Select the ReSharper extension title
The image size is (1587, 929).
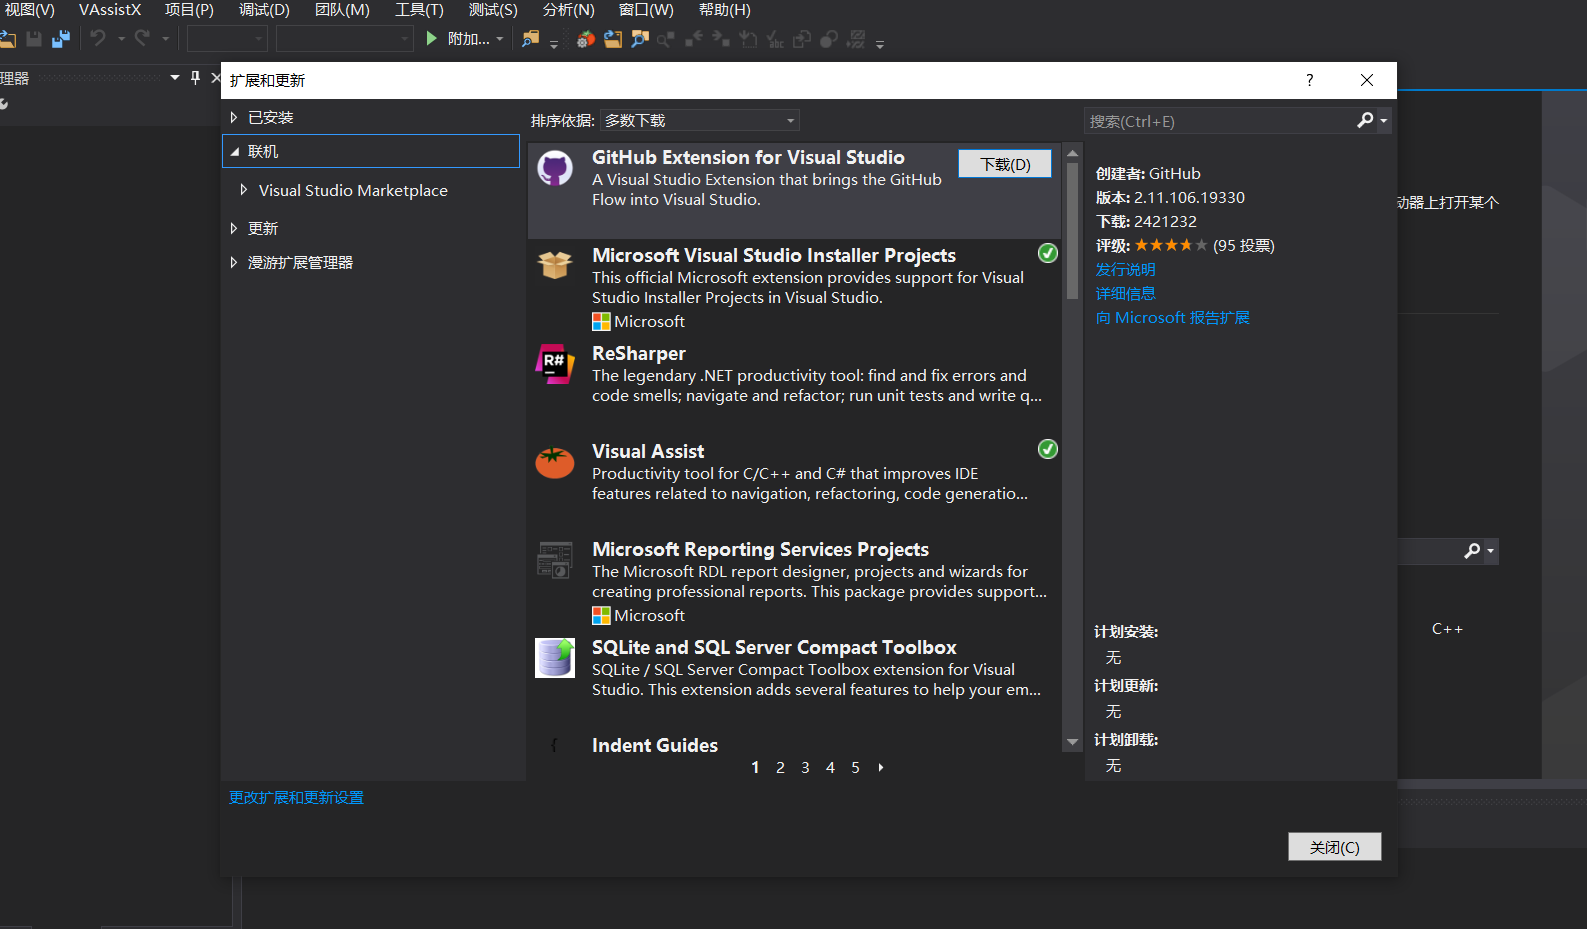(638, 353)
